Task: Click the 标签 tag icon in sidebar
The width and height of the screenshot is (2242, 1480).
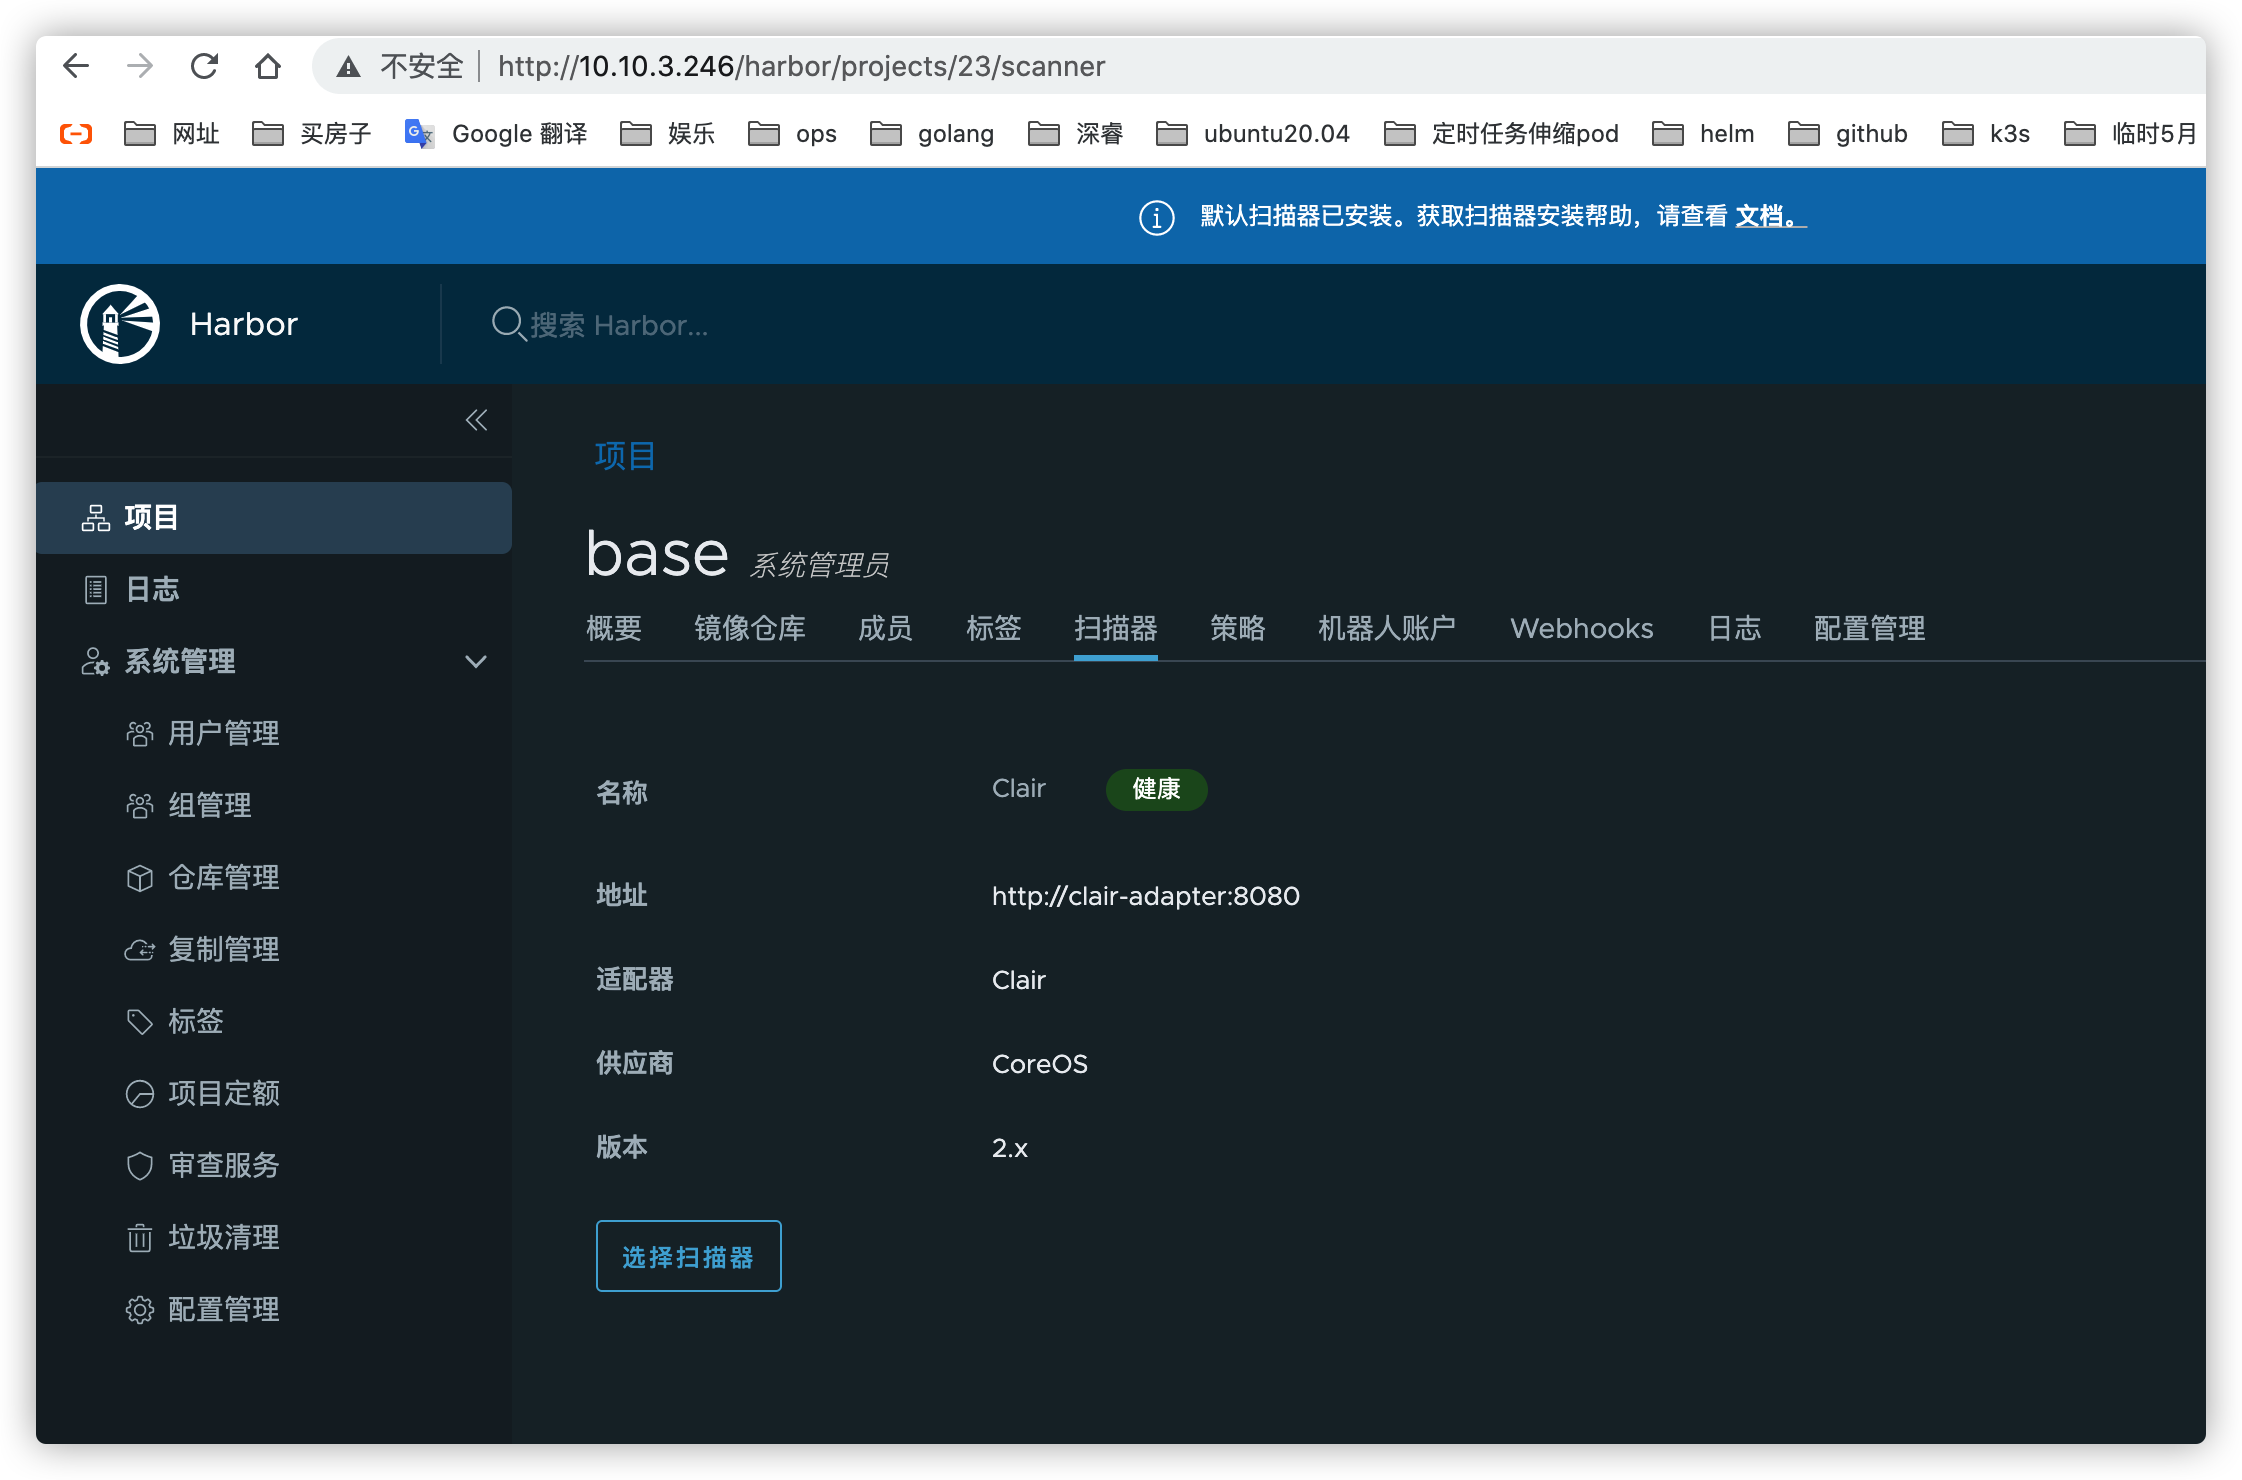Action: coord(140,1022)
